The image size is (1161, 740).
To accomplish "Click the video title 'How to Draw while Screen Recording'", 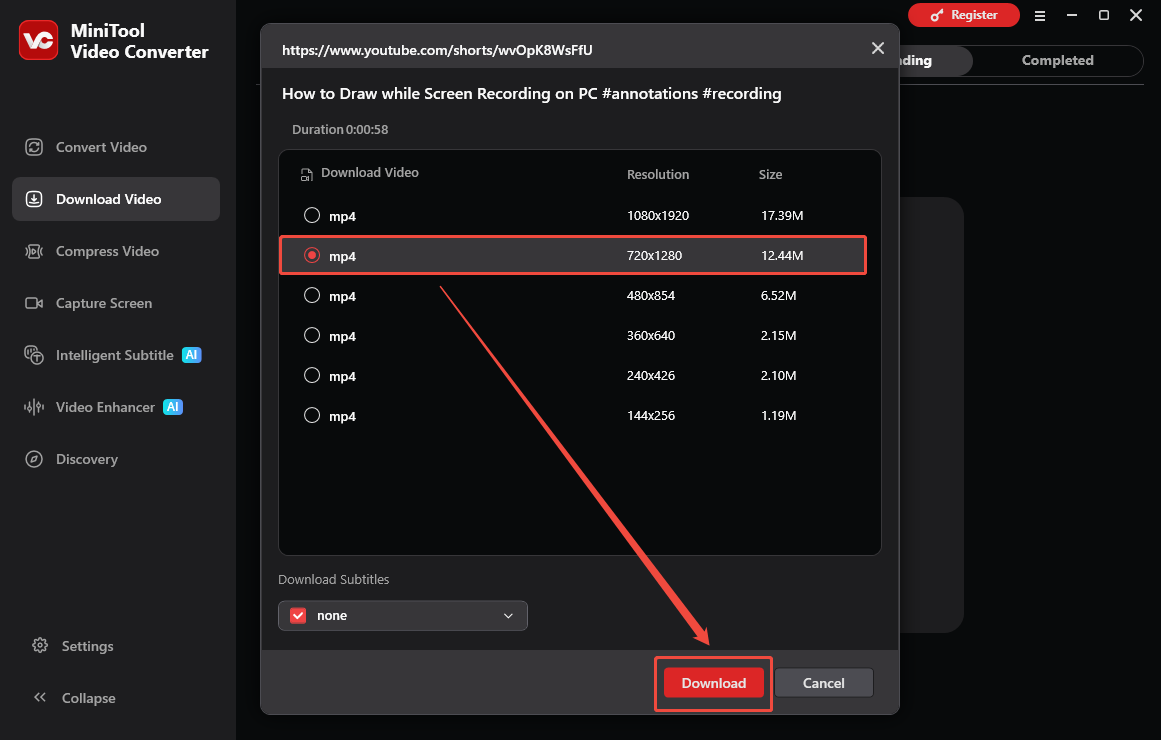I will [x=532, y=94].
